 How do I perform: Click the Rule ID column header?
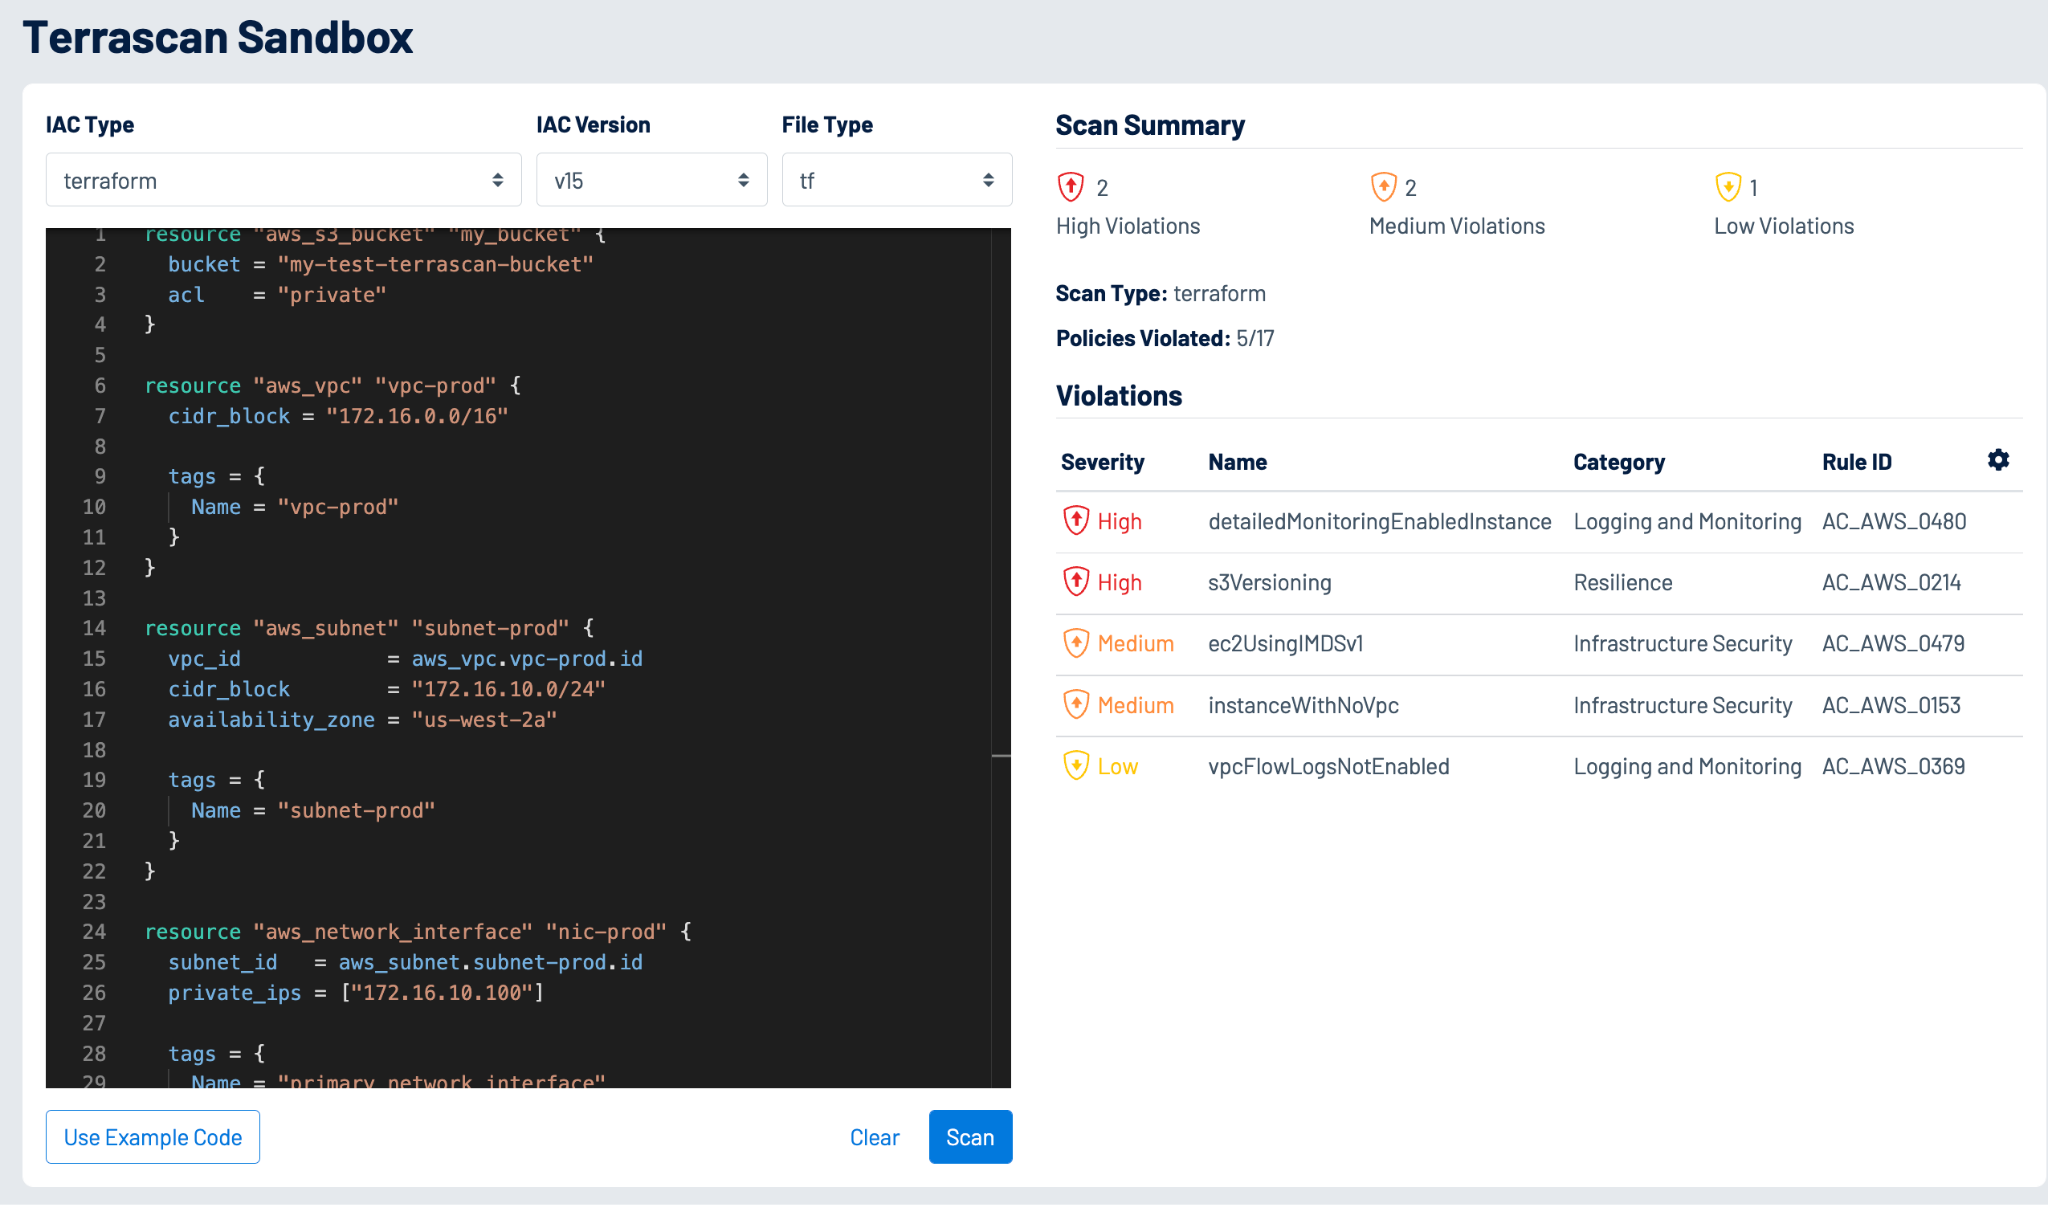pyautogui.click(x=1856, y=462)
